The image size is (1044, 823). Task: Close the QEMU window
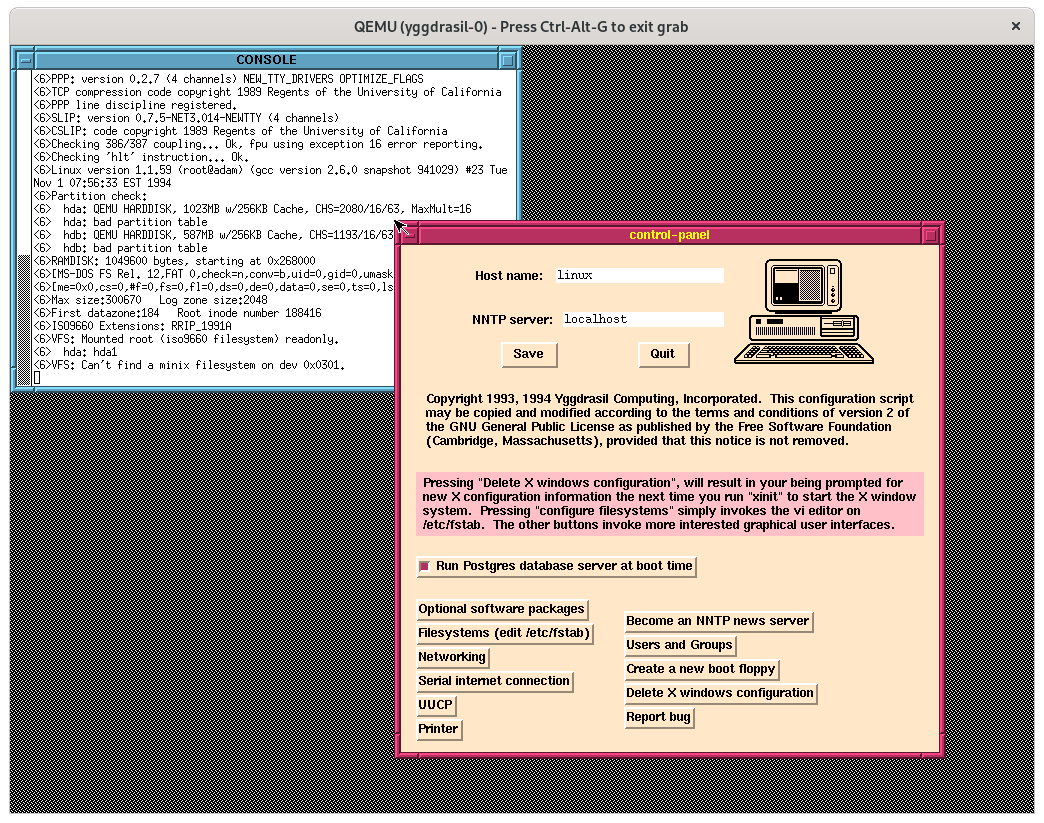click(1015, 27)
